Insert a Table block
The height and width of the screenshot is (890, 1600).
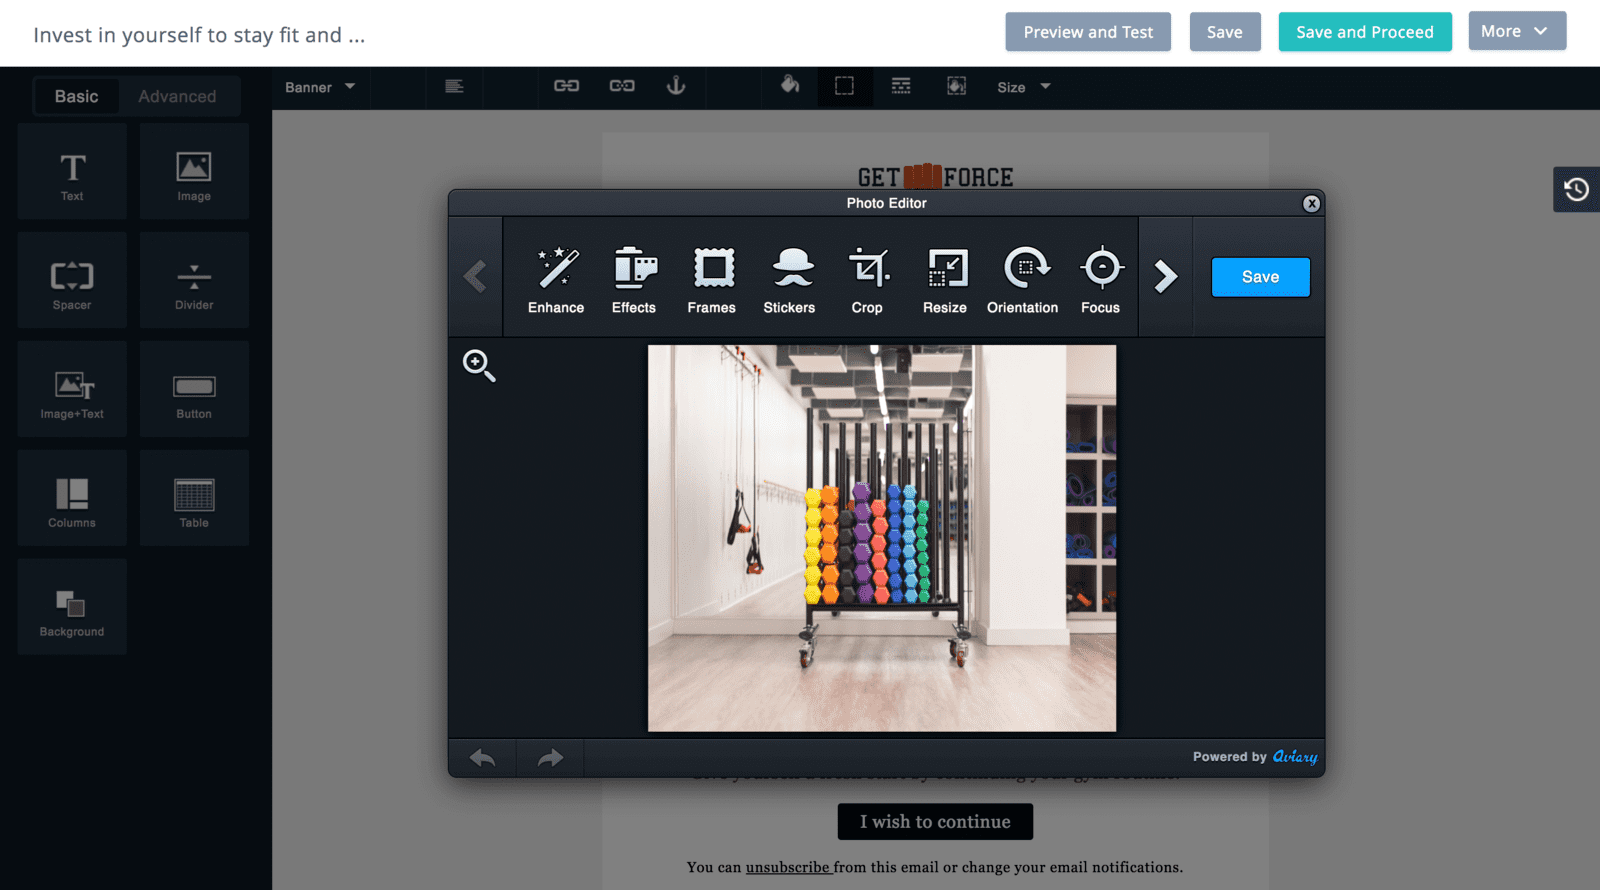194,499
